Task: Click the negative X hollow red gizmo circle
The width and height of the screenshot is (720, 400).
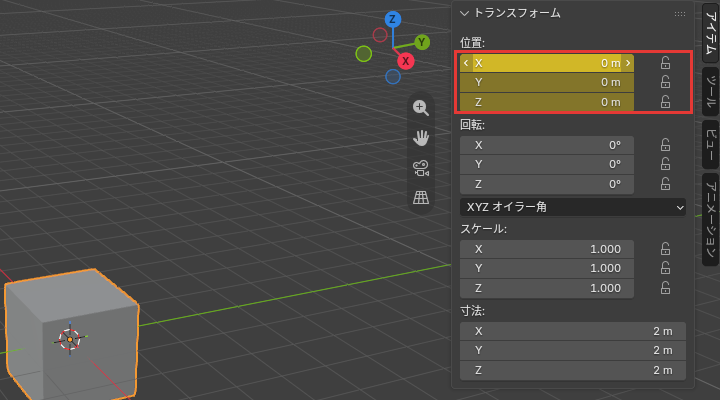Action: (x=380, y=35)
